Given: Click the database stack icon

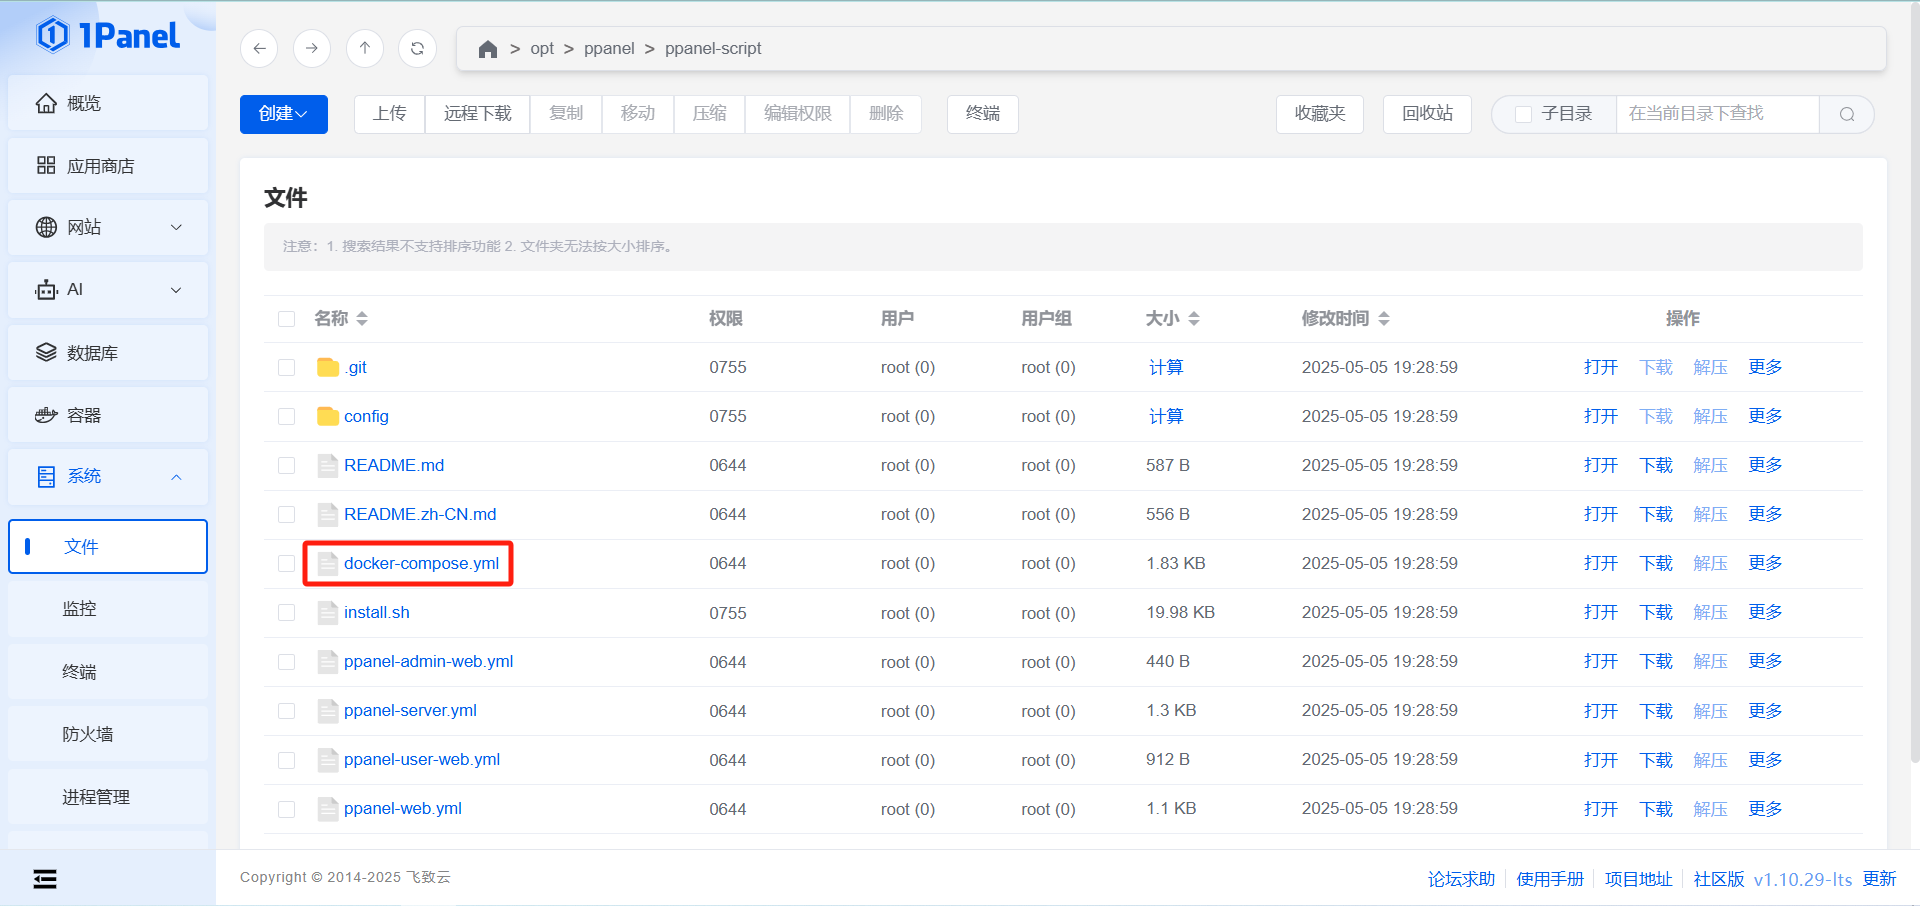Looking at the screenshot, I should tap(46, 352).
